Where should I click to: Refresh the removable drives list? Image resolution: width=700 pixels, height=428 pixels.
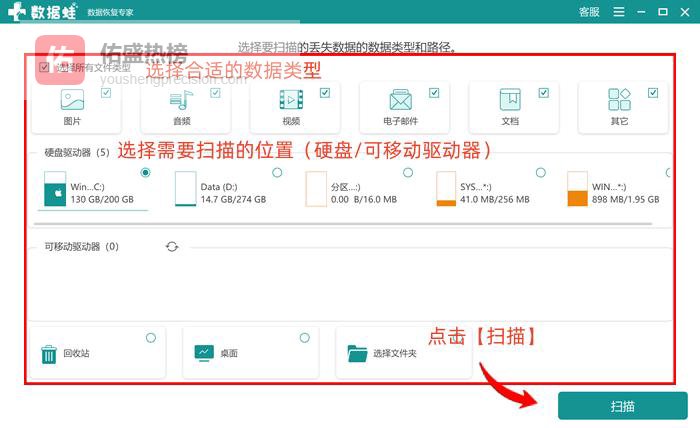[x=172, y=246]
